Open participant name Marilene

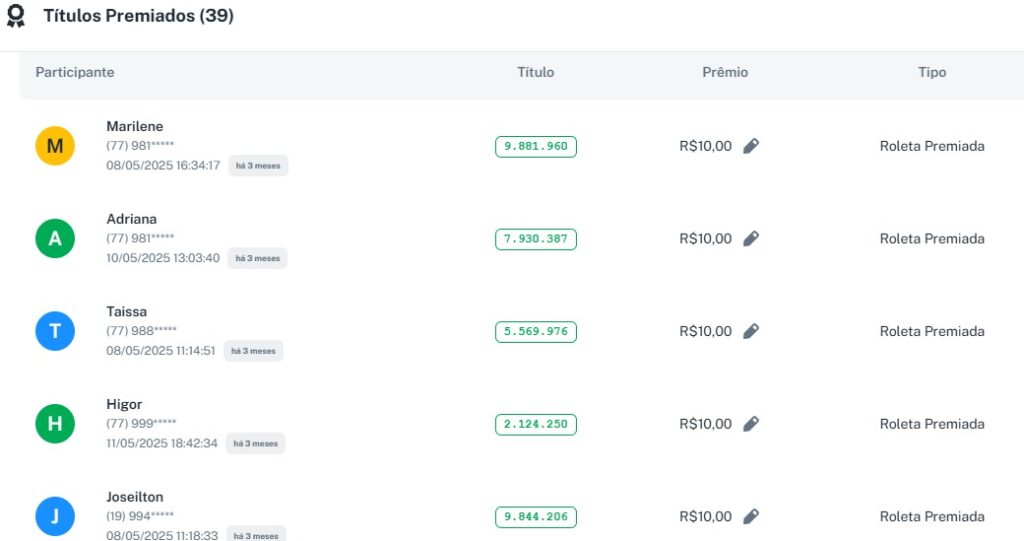[135, 127]
